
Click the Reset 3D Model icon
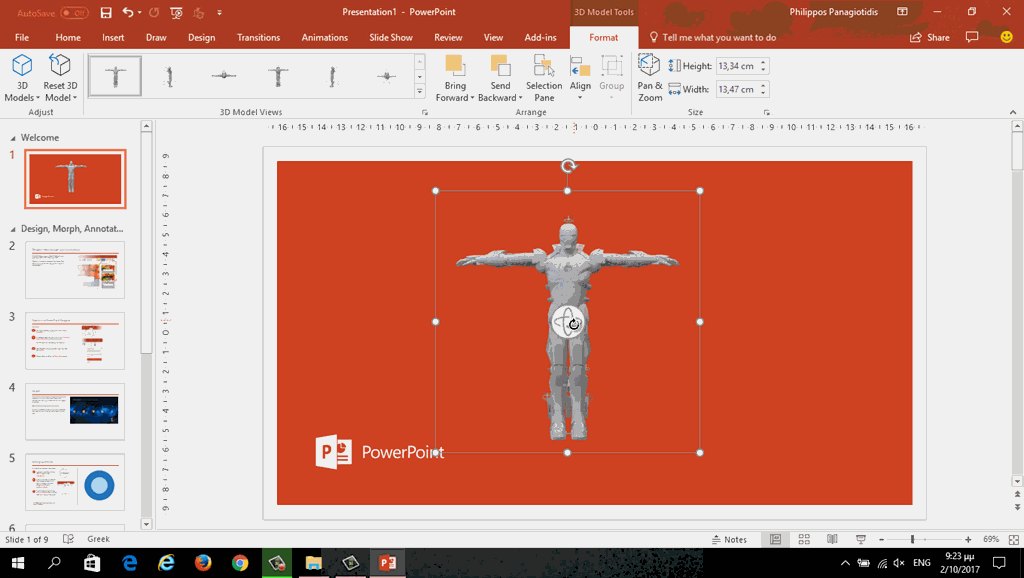60,67
